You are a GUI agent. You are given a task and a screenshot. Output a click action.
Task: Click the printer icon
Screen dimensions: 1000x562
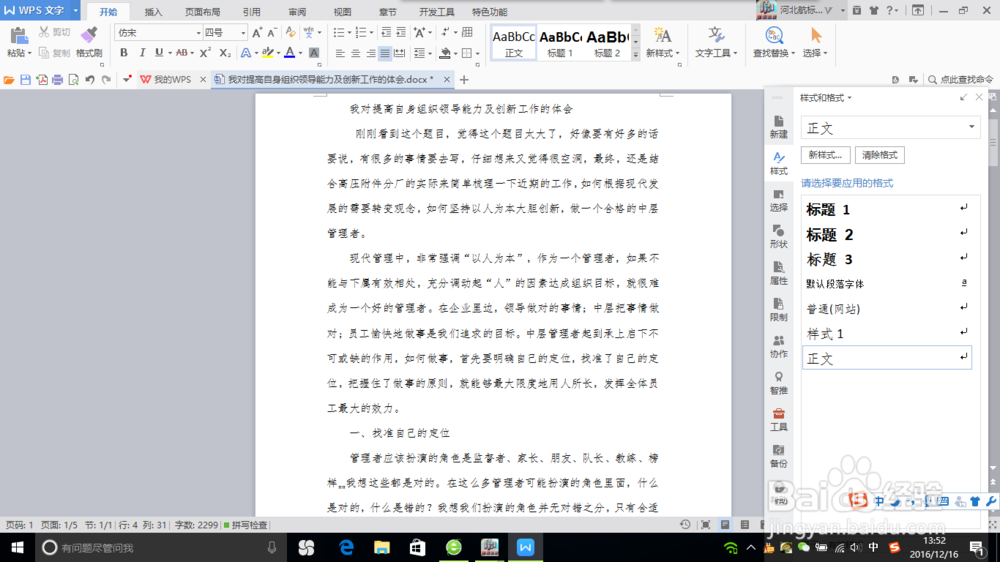57,80
